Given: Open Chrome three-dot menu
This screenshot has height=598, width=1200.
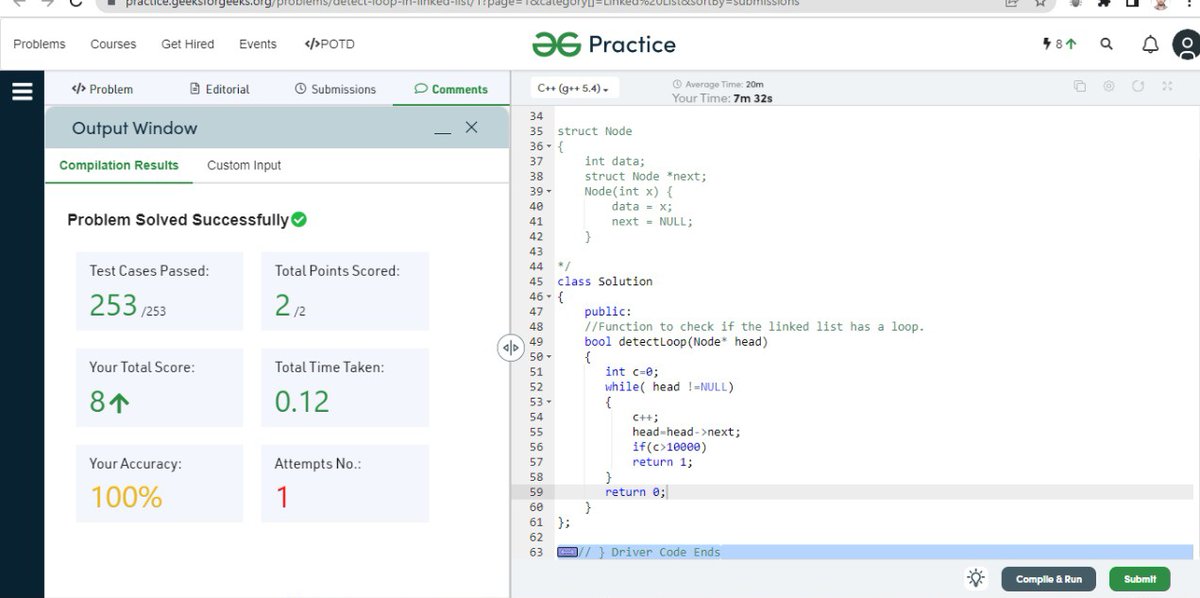Looking at the screenshot, I should 1187,3.
